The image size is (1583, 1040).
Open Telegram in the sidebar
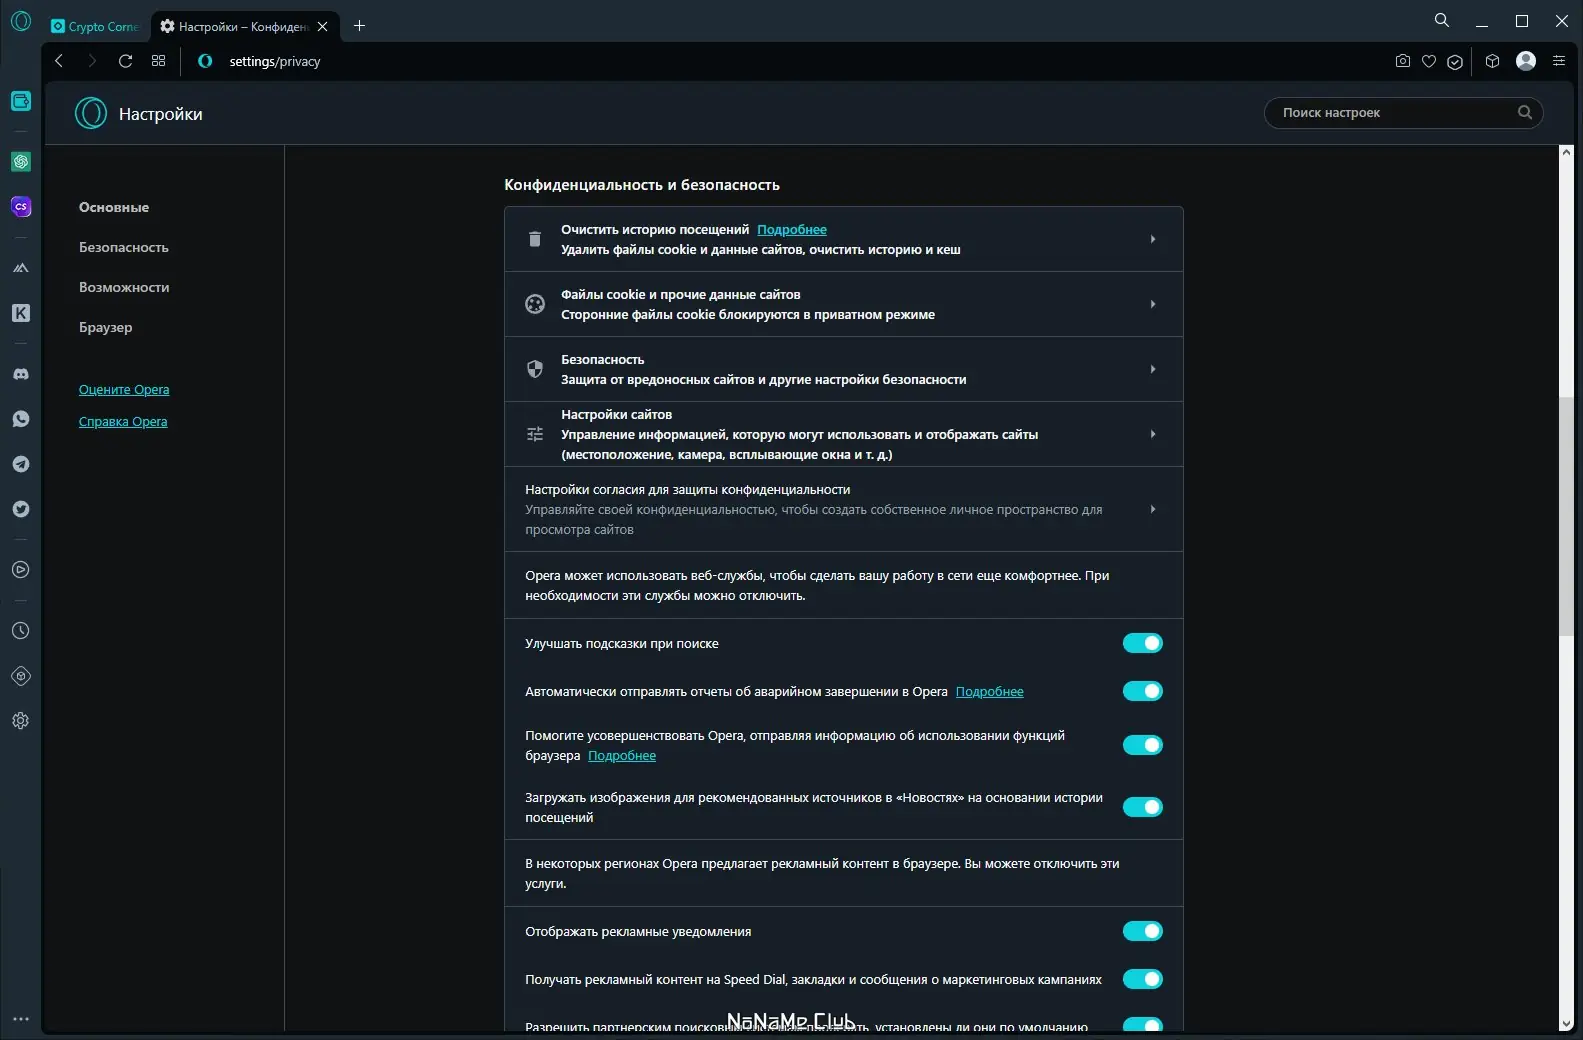[20, 464]
